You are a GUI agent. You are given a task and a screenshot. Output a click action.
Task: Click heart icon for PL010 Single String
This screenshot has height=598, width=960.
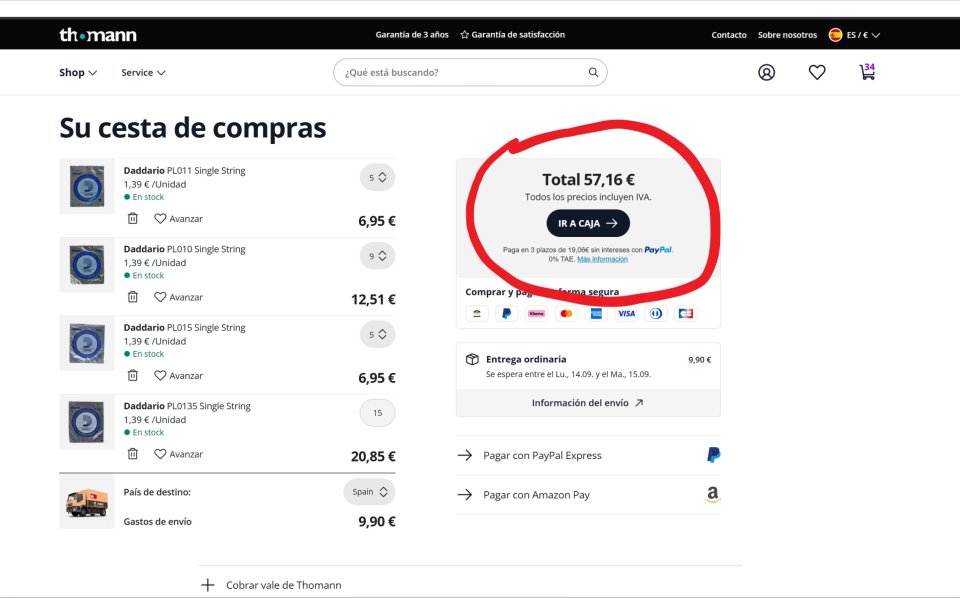click(160, 297)
